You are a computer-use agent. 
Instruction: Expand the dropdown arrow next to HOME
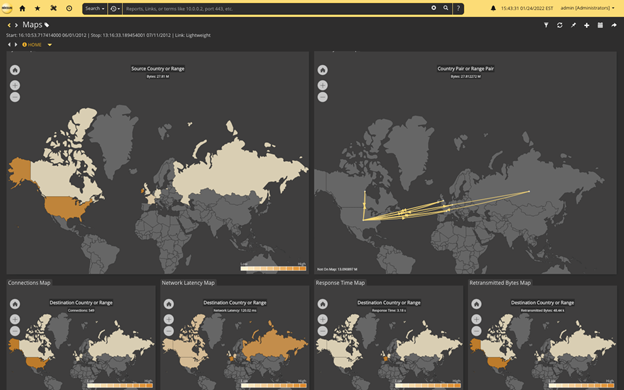coord(50,45)
